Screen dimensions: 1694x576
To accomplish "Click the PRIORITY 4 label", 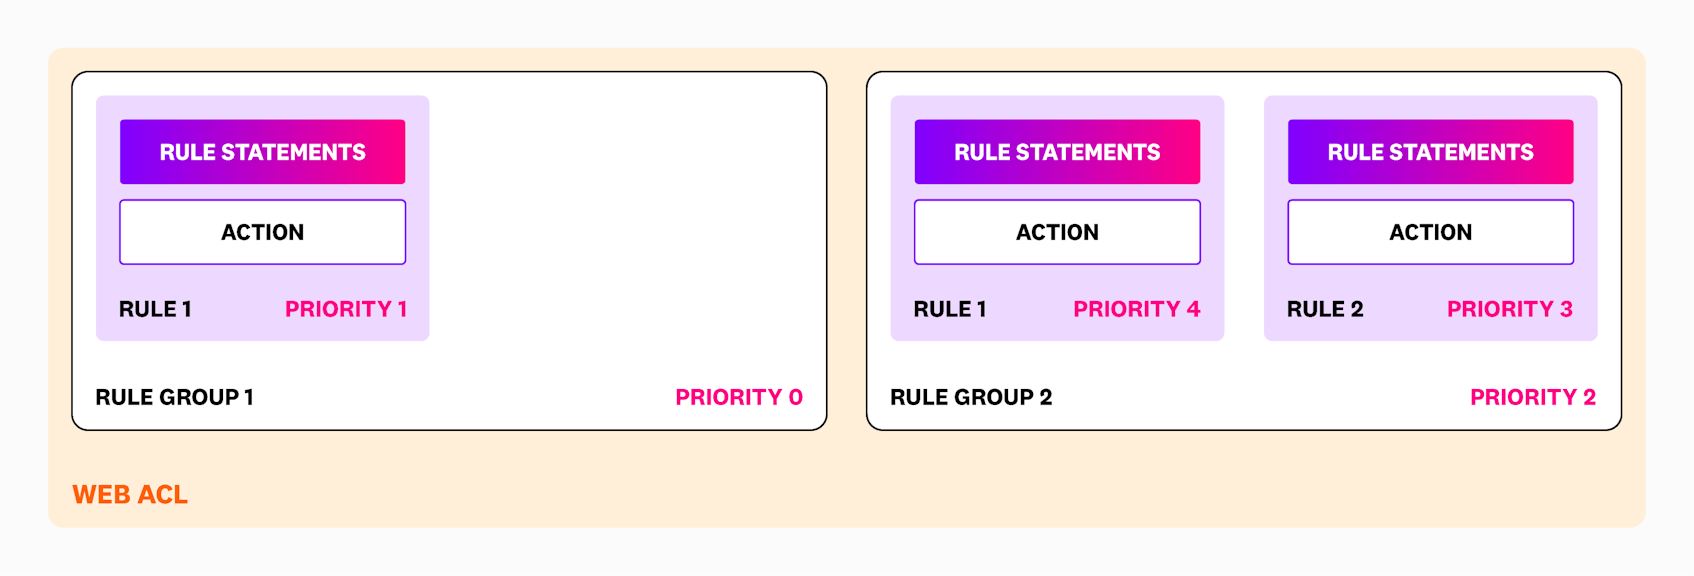I will pos(1136,309).
